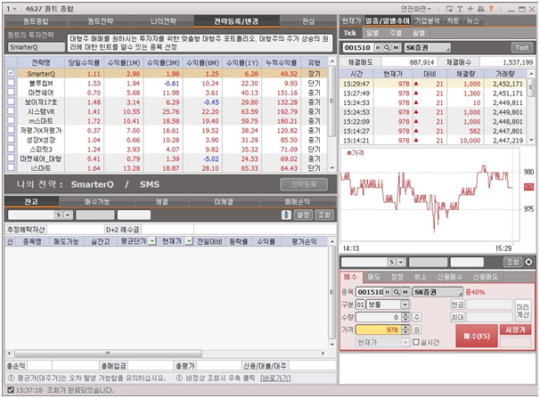Screen dimensions: 540x398
Task: Check the box for m스마트 strategy
Action: 11,120
